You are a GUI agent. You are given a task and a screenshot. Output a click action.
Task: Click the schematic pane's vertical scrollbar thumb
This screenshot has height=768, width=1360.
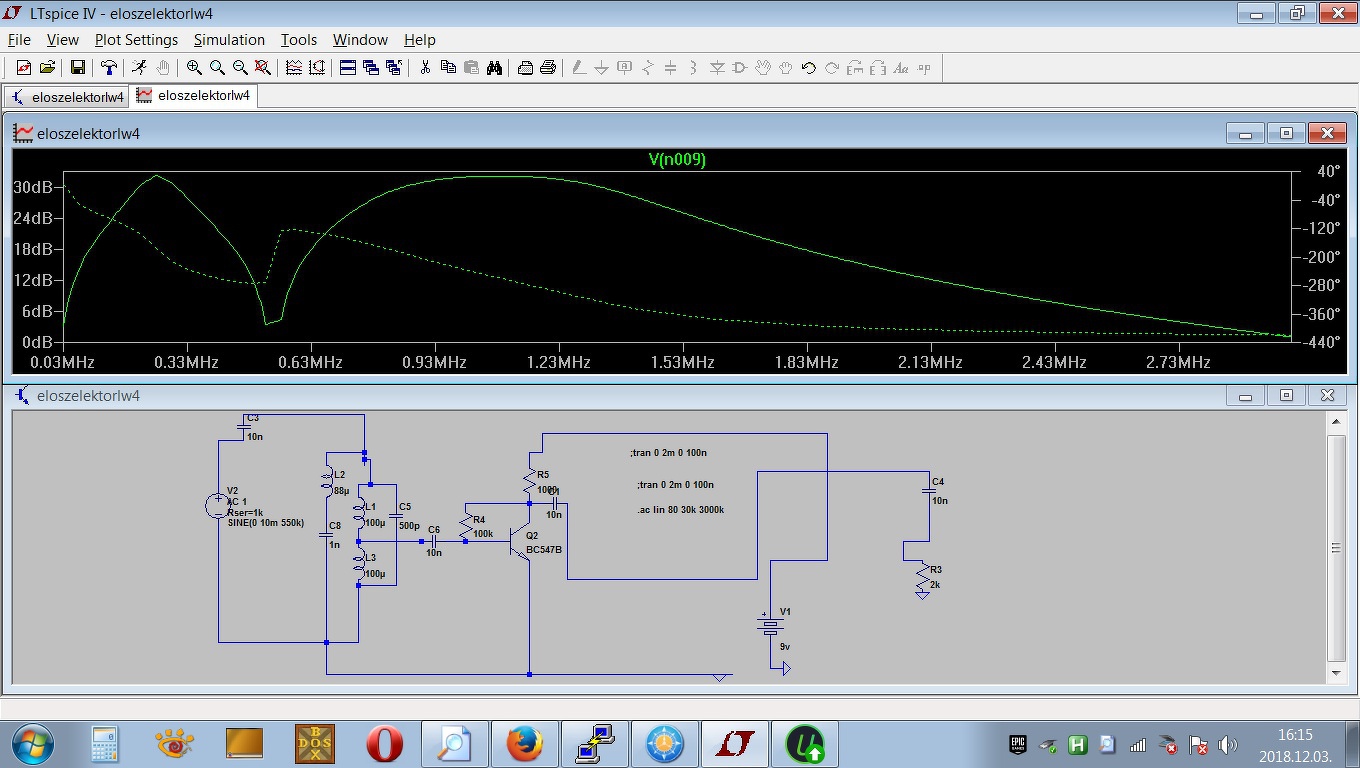coord(1336,548)
